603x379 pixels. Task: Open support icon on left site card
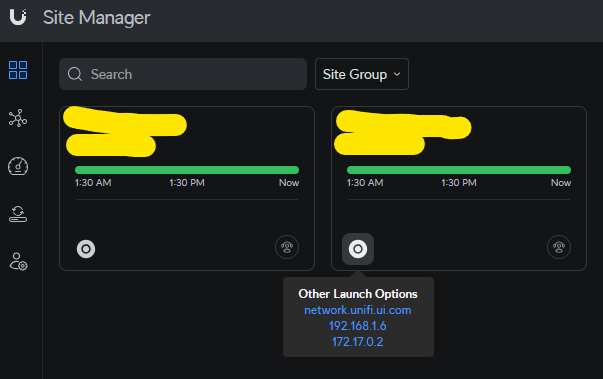(x=287, y=247)
